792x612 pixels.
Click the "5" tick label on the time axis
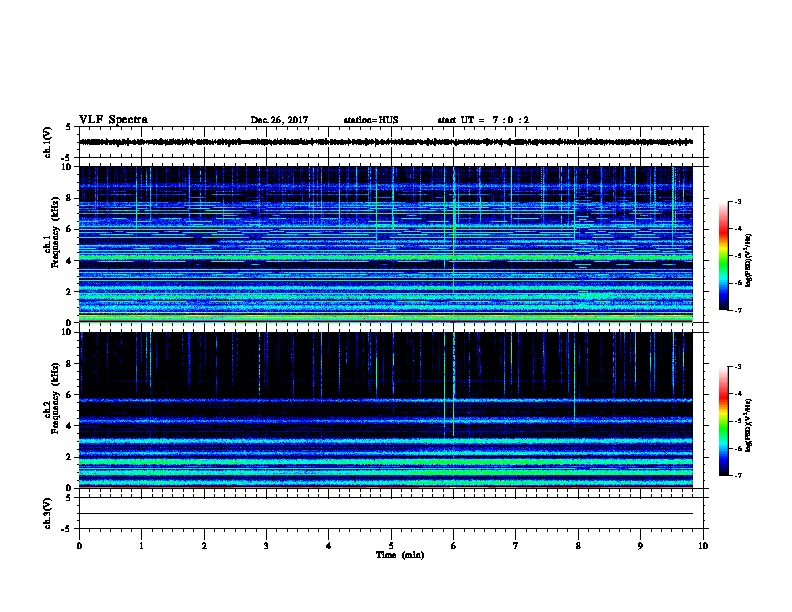(391, 545)
